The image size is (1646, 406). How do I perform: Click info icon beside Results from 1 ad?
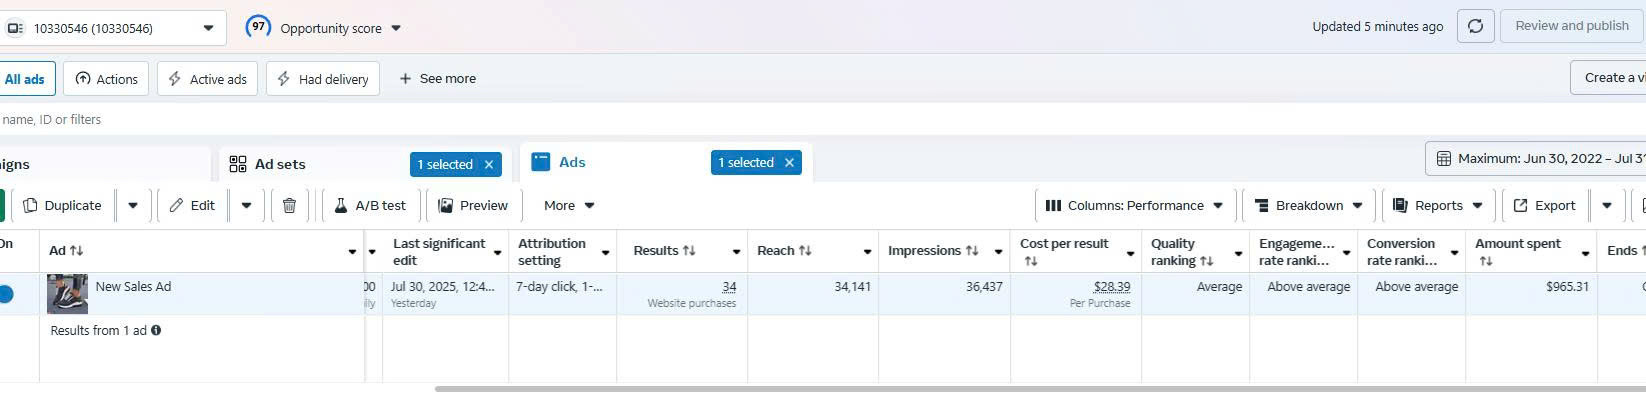156,330
